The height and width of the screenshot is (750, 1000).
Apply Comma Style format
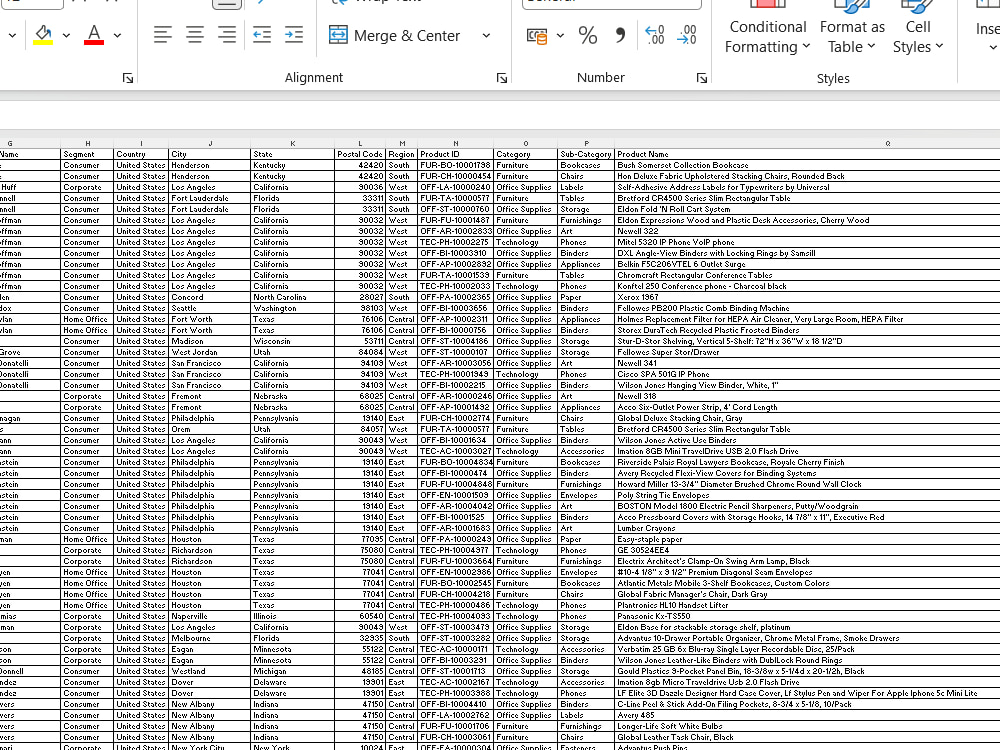[x=619, y=35]
